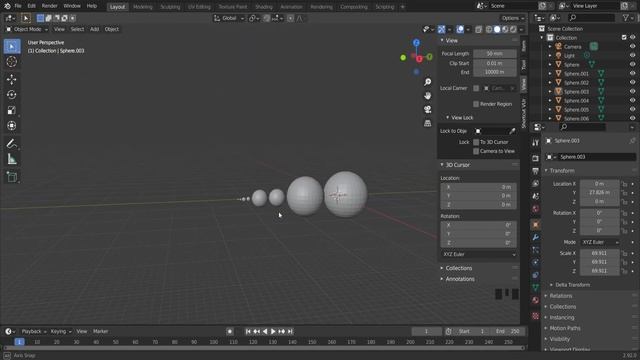This screenshot has width=640, height=360.
Task: Click the pan view hand icon
Action: tap(427, 96)
